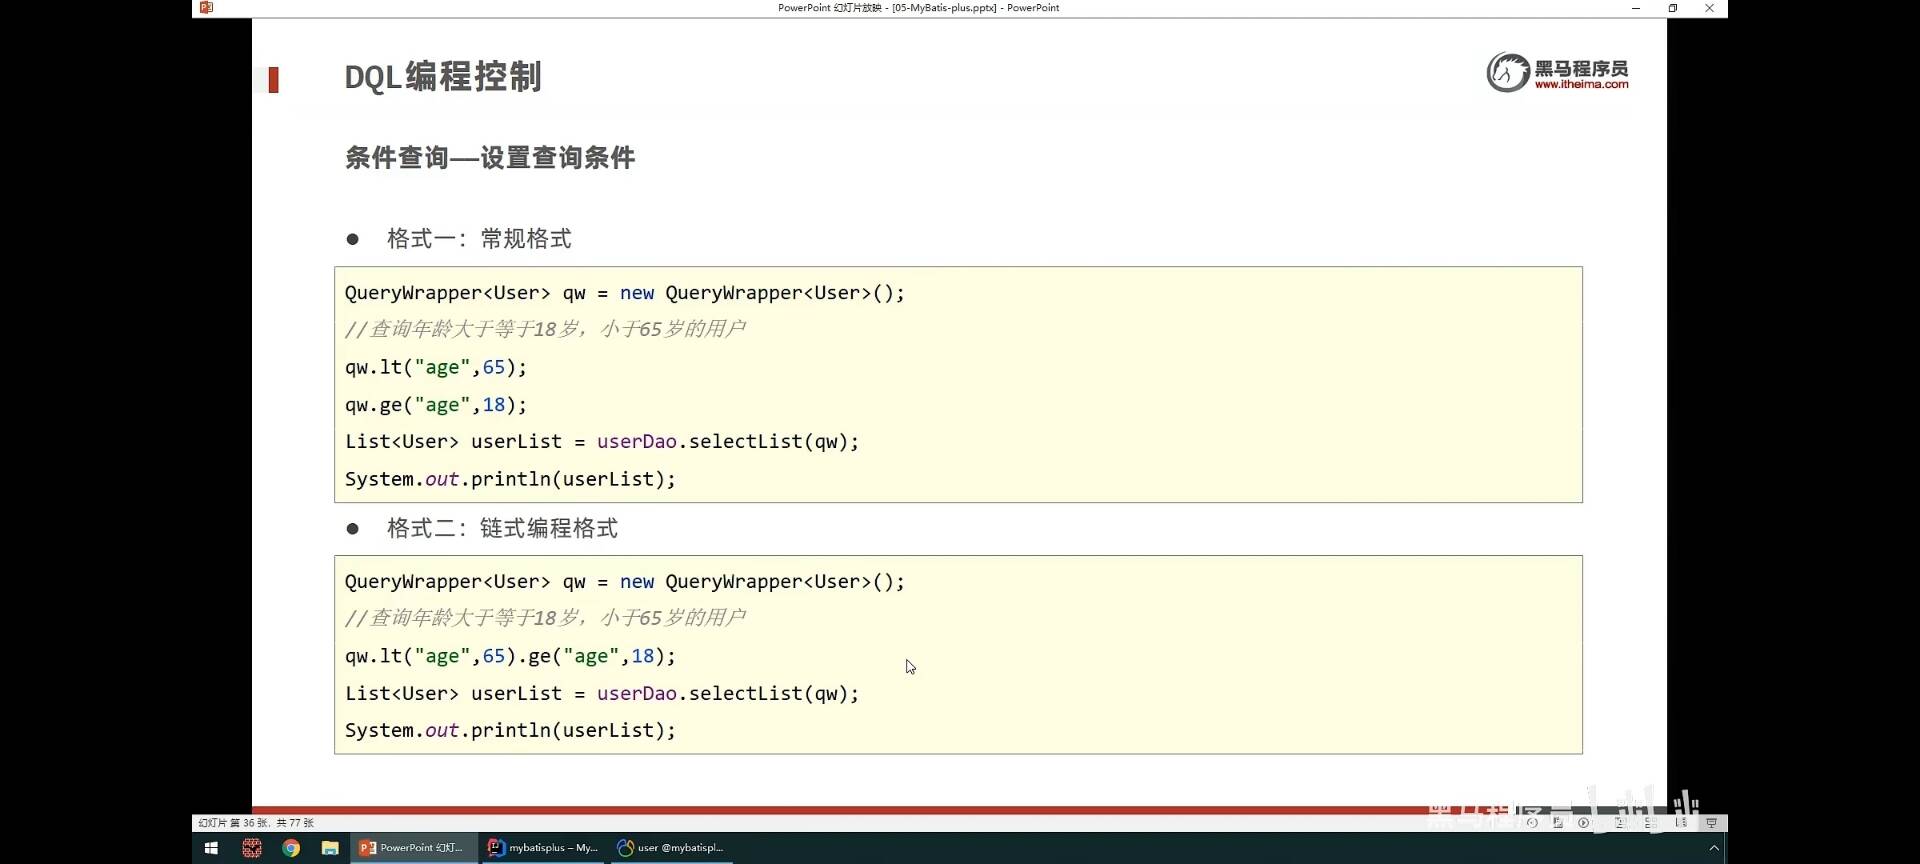Click the www.itheima.com link text

click(x=1581, y=84)
